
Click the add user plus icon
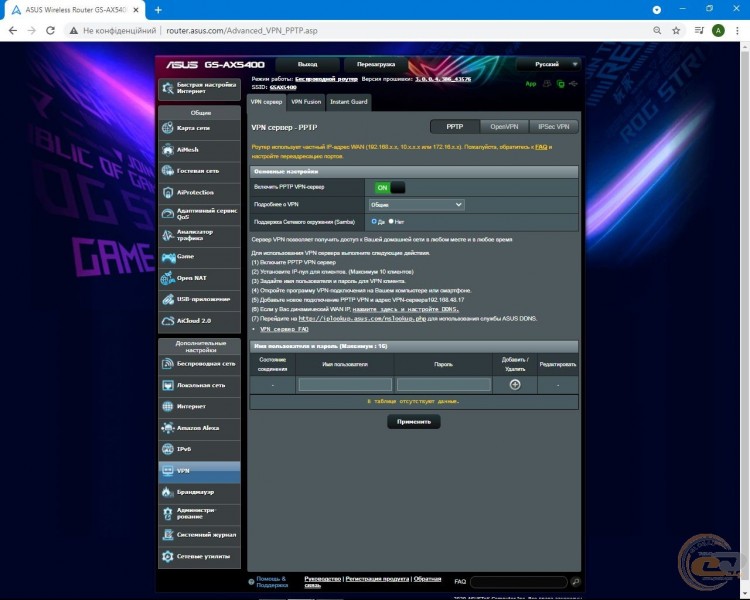point(515,385)
